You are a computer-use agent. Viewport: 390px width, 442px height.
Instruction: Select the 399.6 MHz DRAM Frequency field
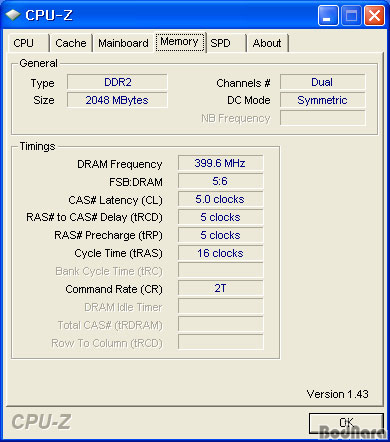tap(220, 163)
